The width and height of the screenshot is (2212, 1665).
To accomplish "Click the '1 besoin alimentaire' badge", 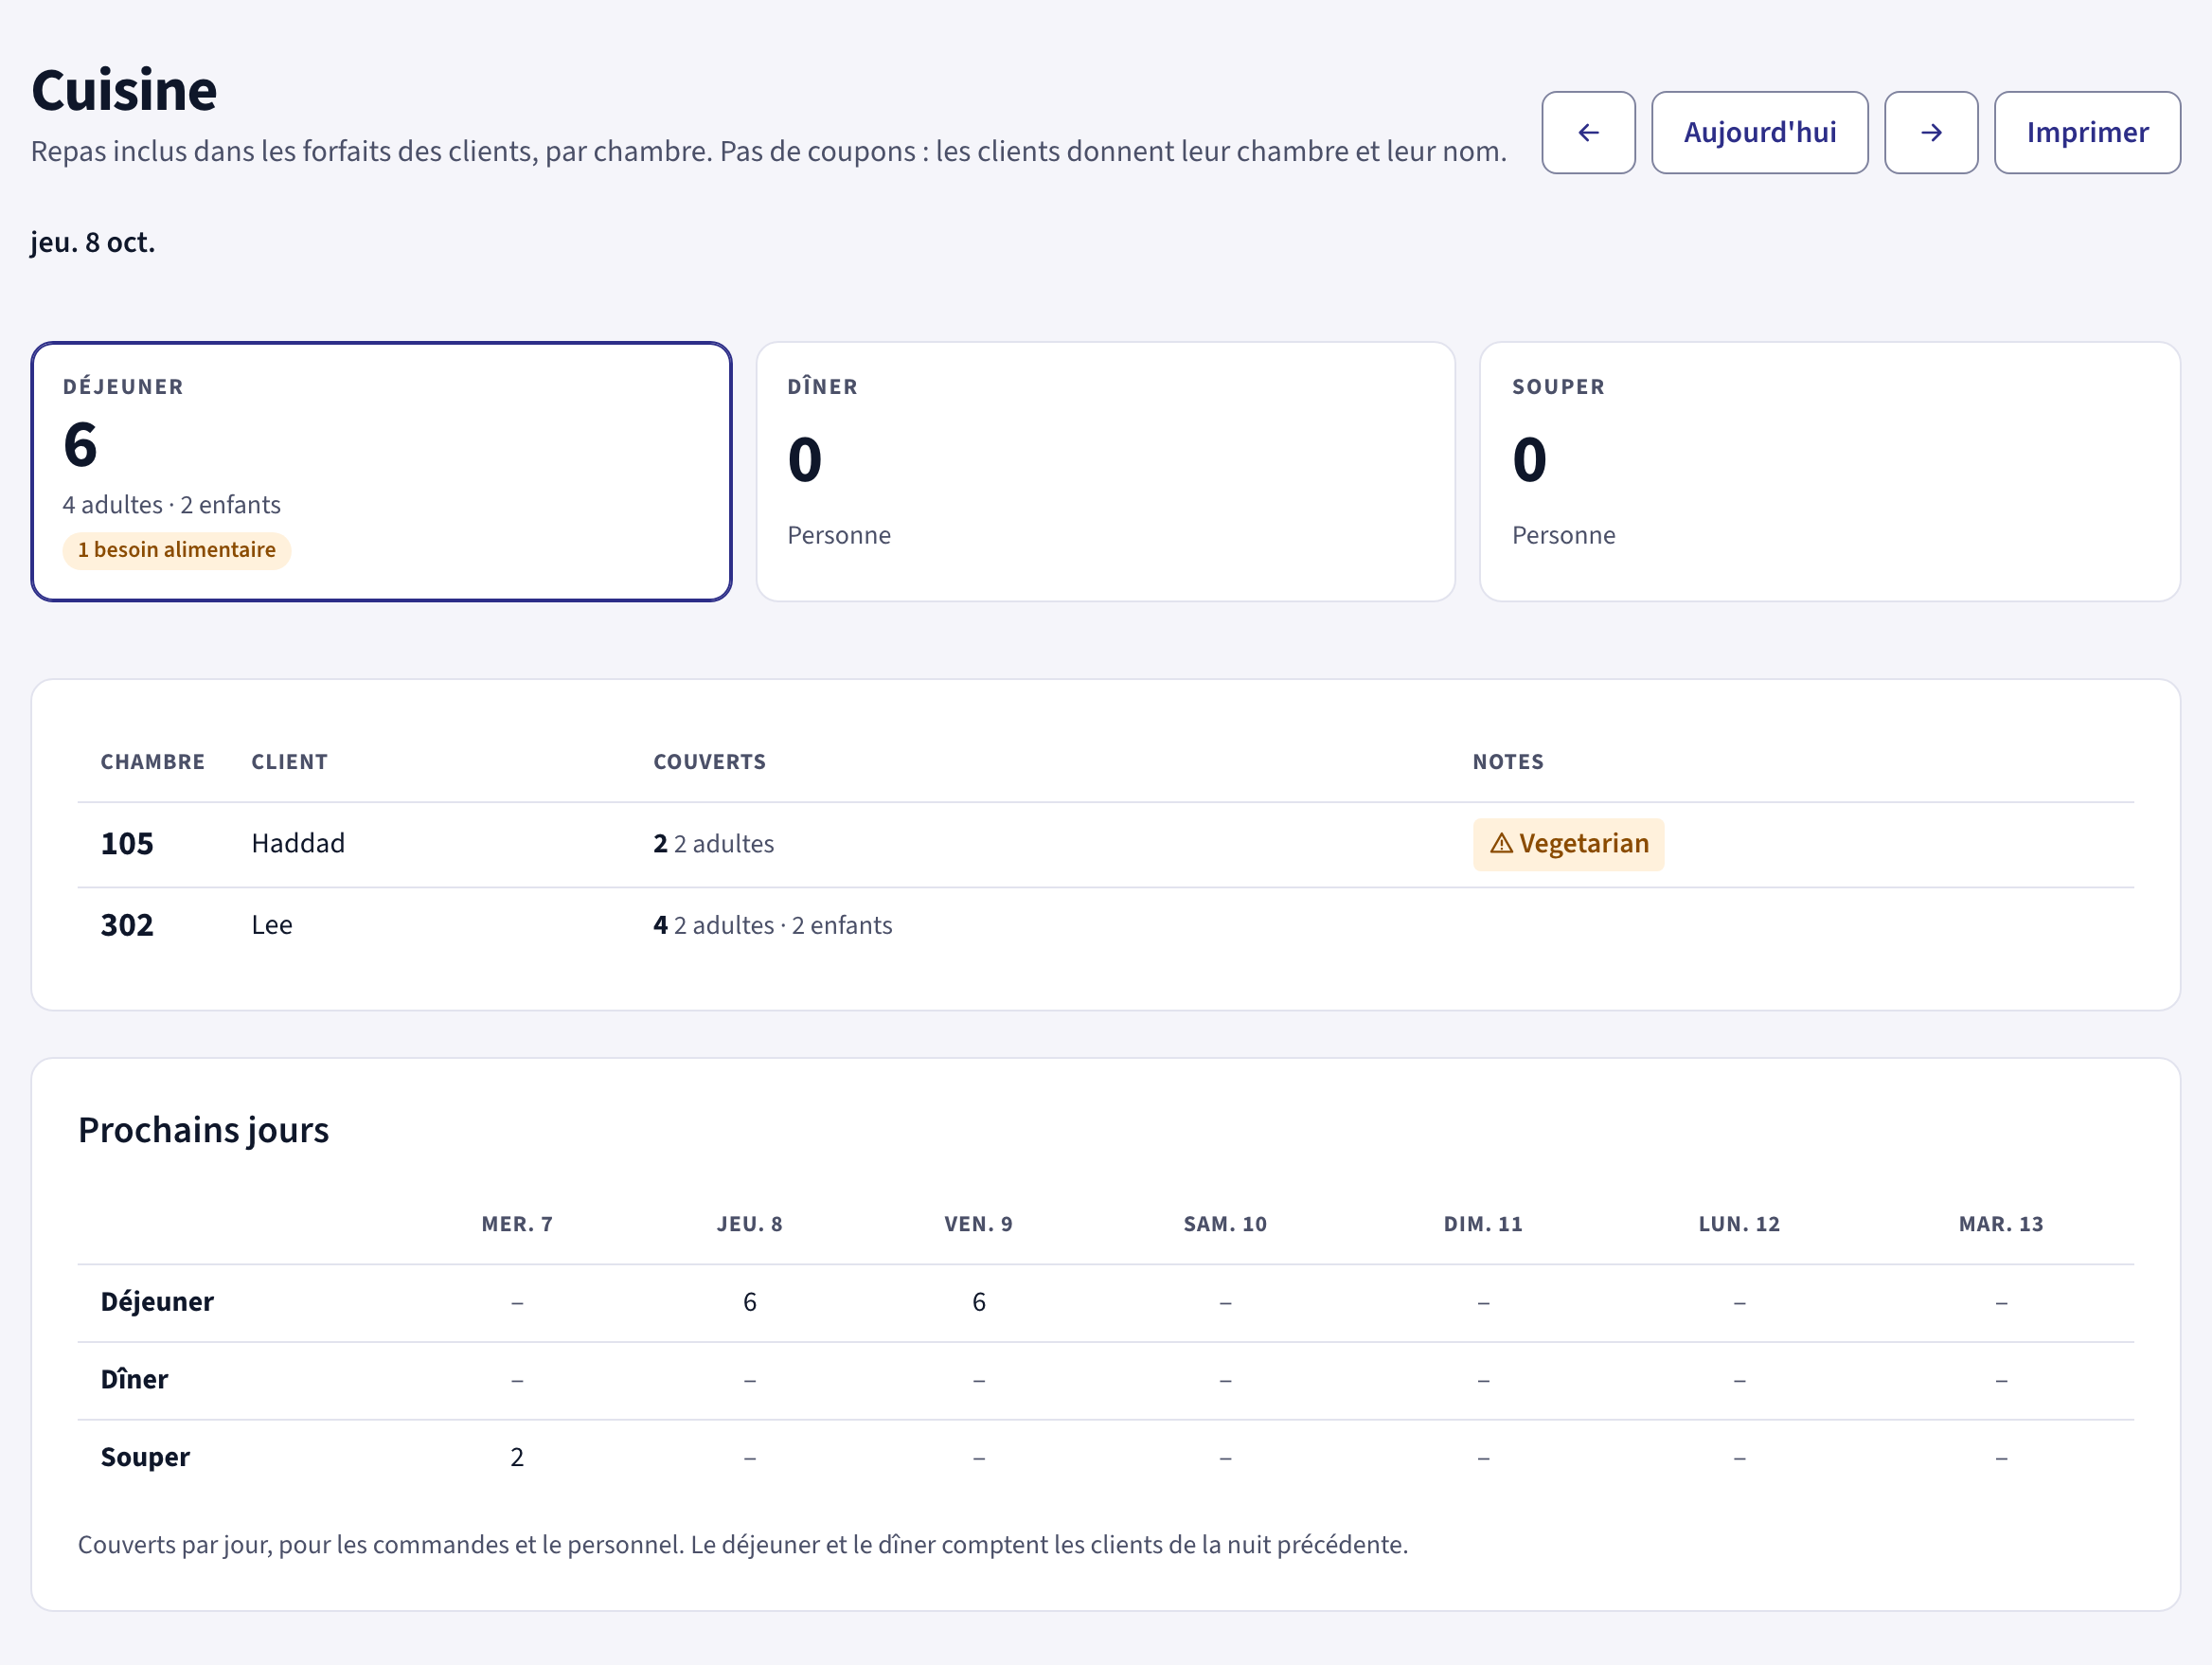I will click(177, 550).
